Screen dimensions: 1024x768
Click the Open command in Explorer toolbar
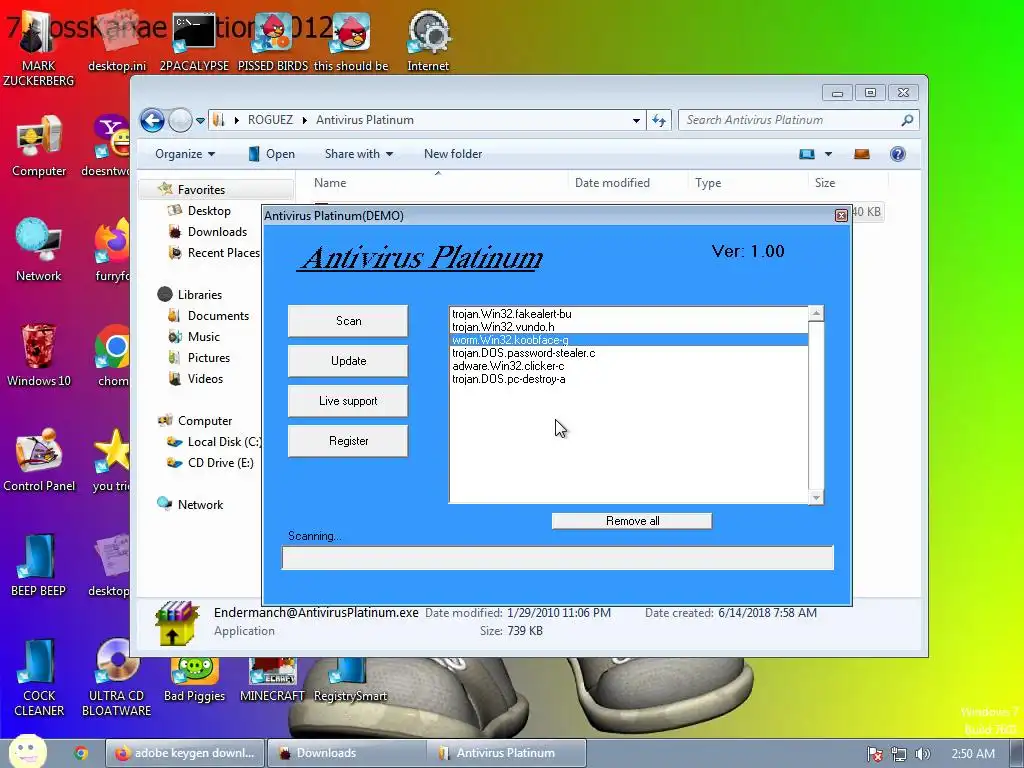point(272,154)
